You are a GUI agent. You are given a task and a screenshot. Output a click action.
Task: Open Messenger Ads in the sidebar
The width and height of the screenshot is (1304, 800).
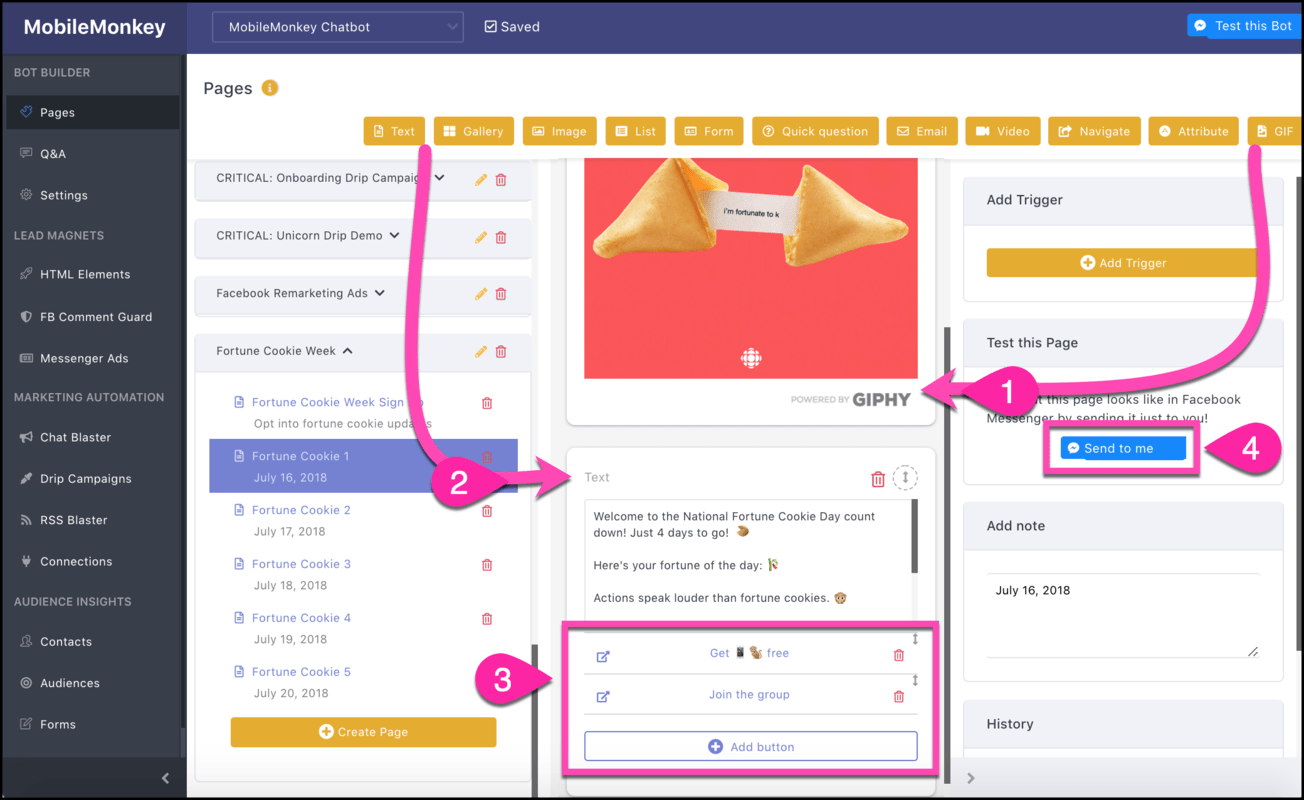point(84,358)
